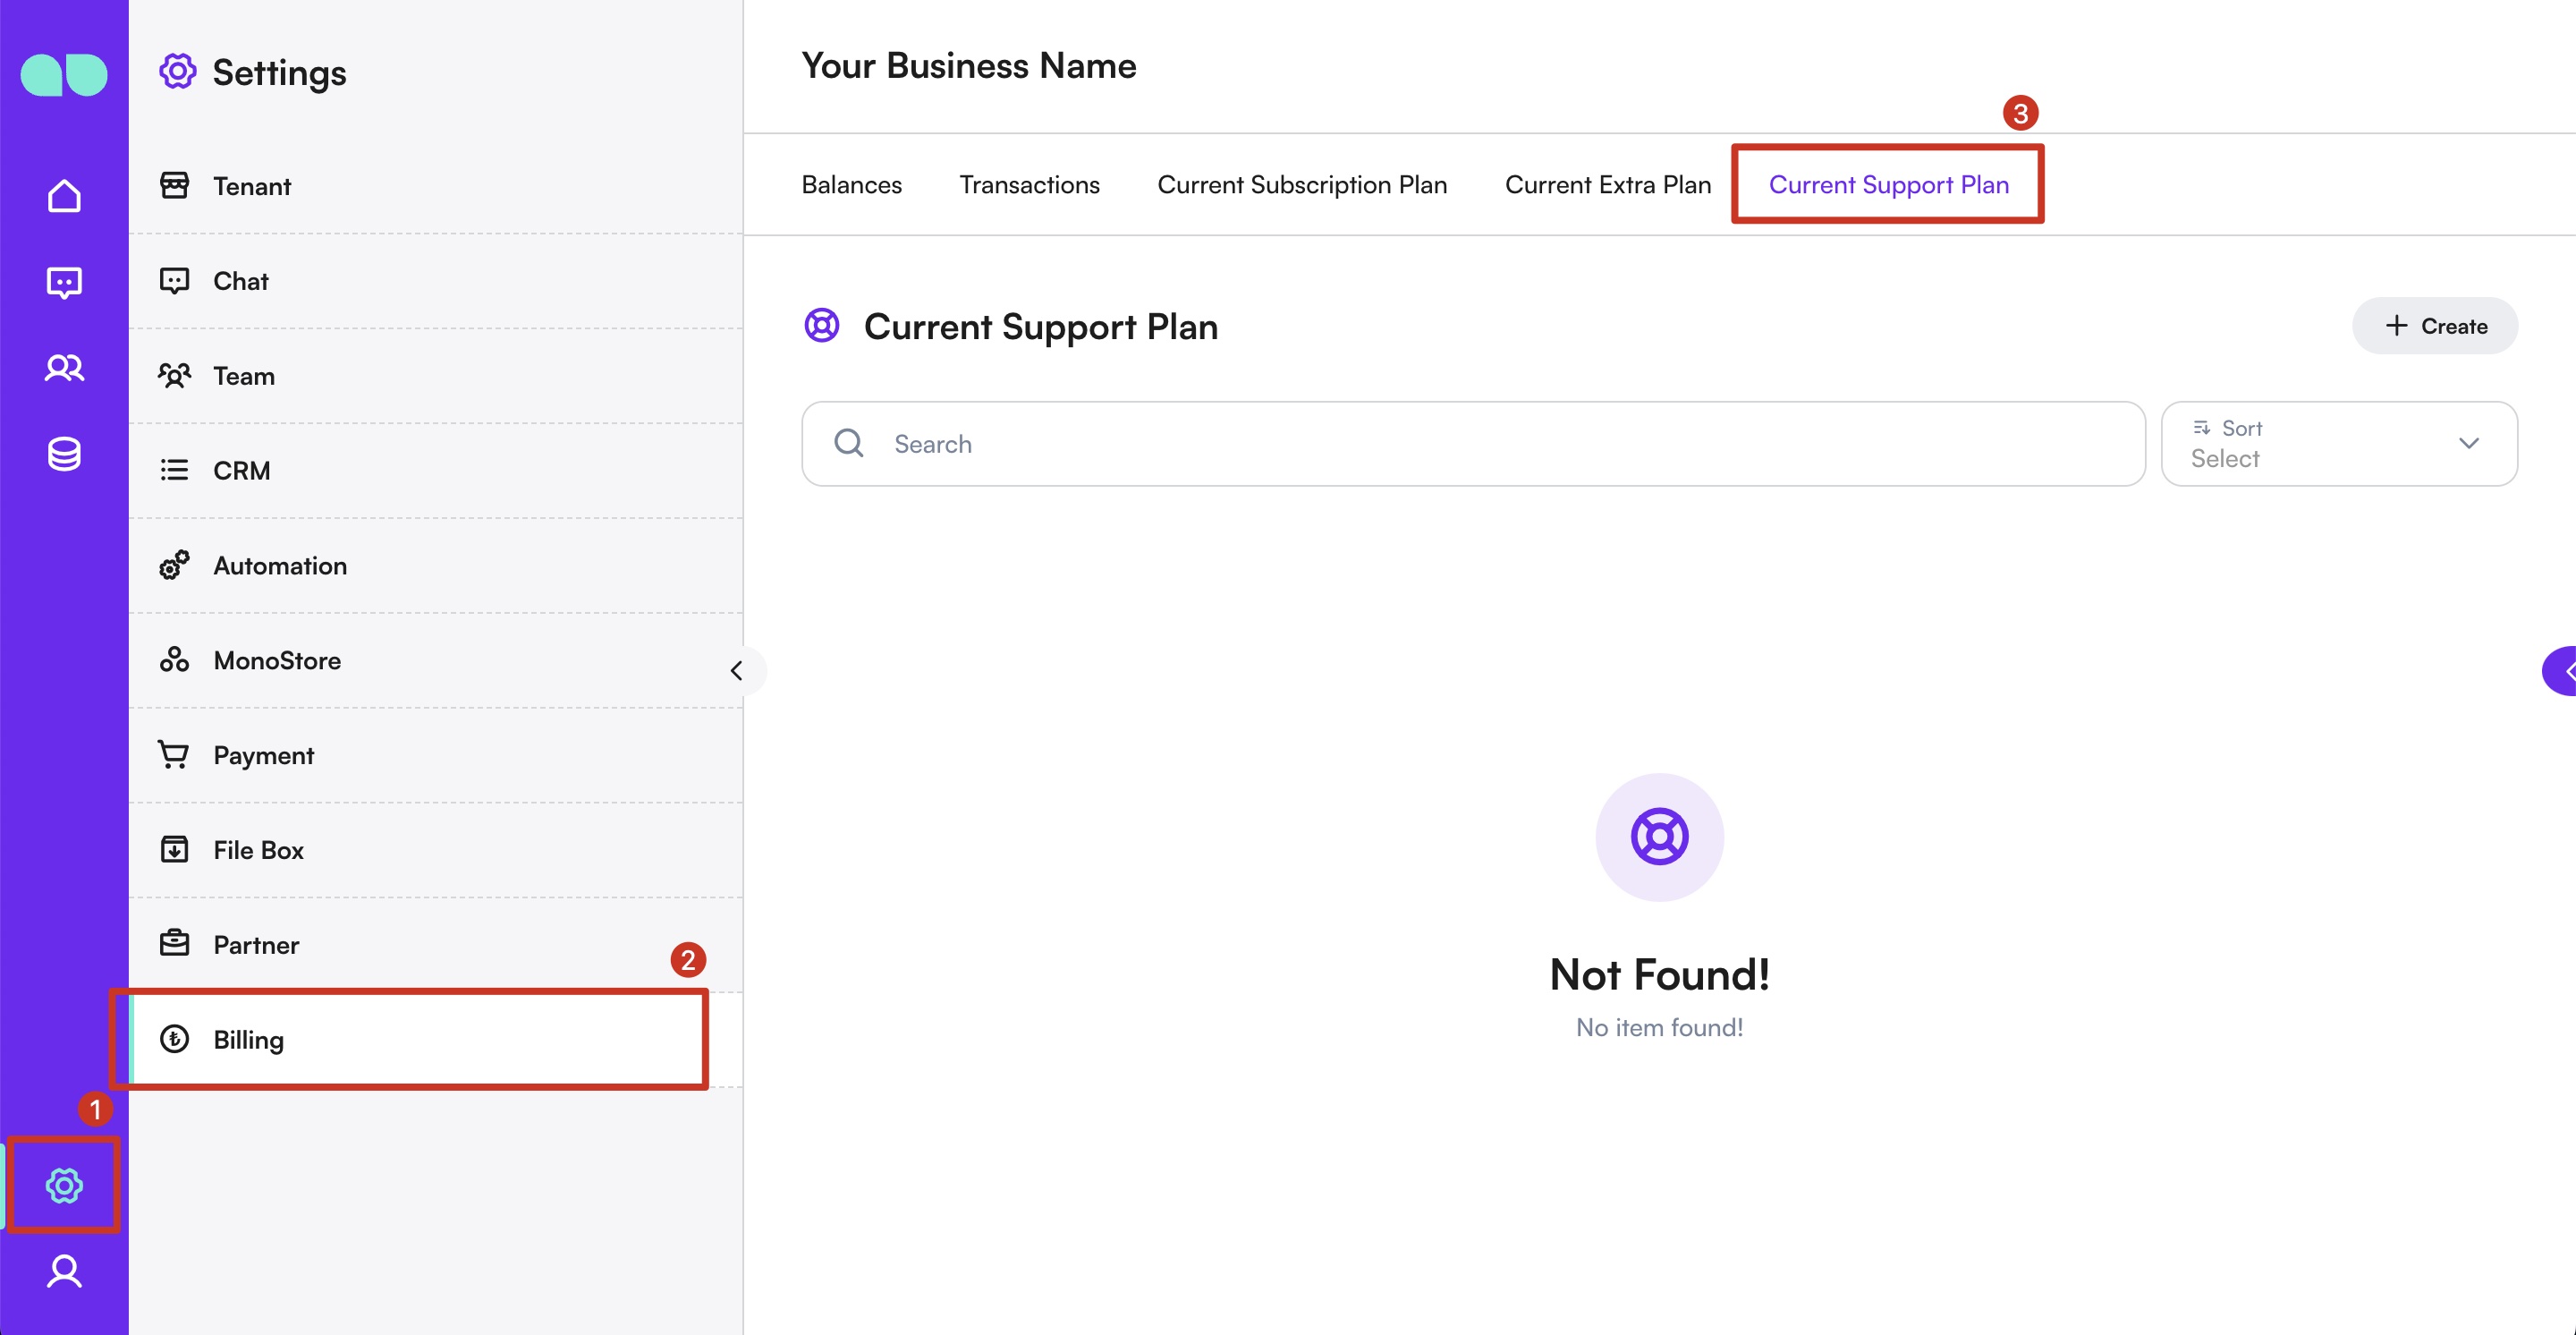
Task: Open the Sort Select dropdown
Action: [2338, 444]
